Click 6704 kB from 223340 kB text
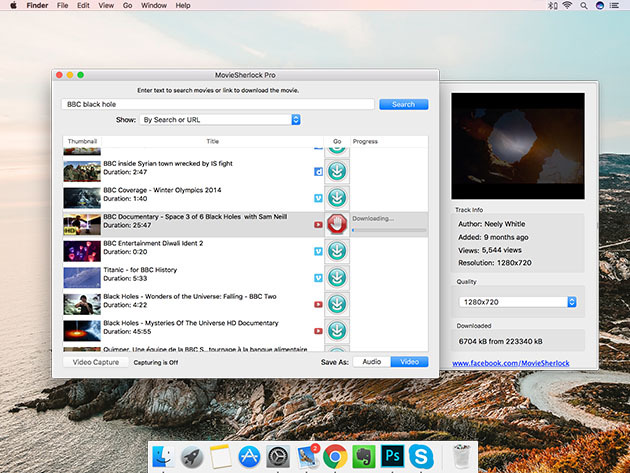 pyautogui.click(x=500, y=341)
